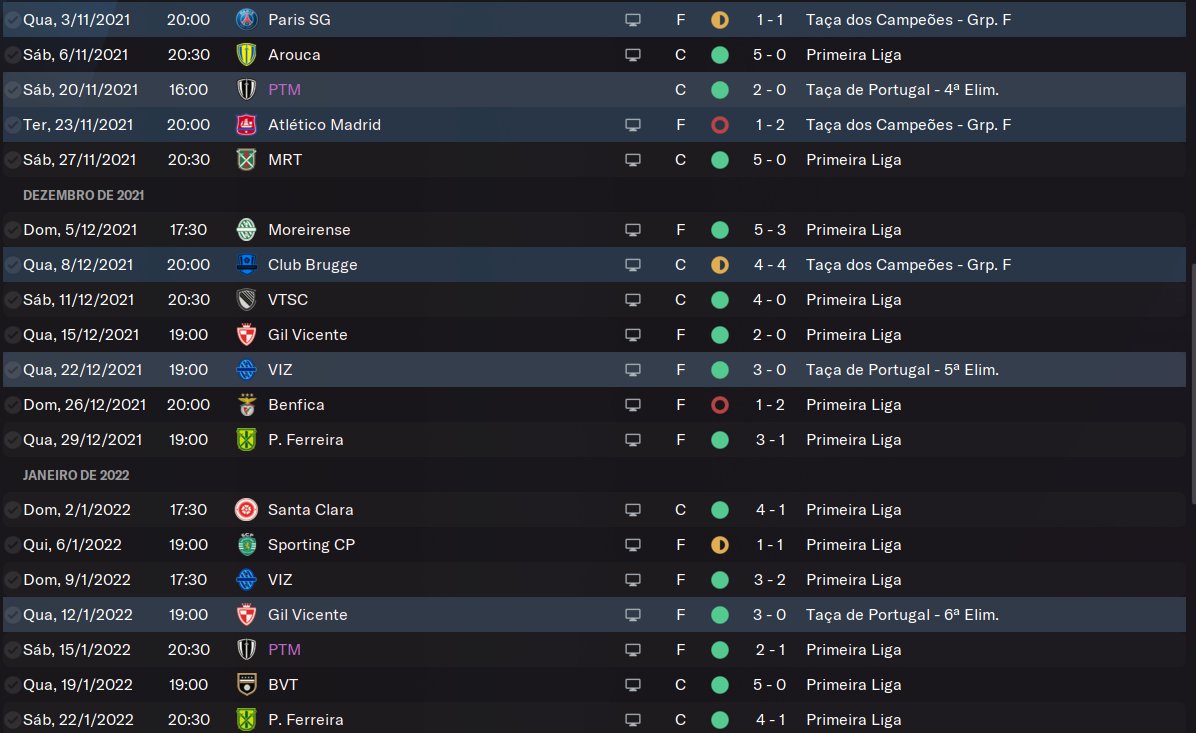
Task: Click the VTSC team name
Action: pyautogui.click(x=290, y=300)
